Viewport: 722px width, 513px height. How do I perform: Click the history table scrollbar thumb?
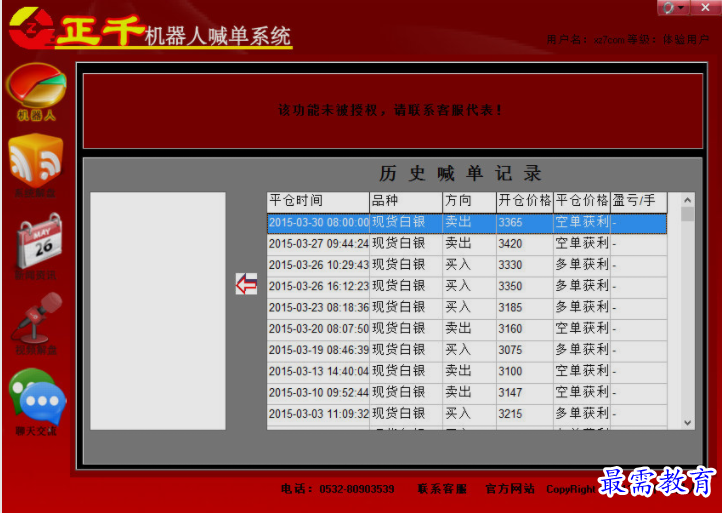tap(687, 214)
